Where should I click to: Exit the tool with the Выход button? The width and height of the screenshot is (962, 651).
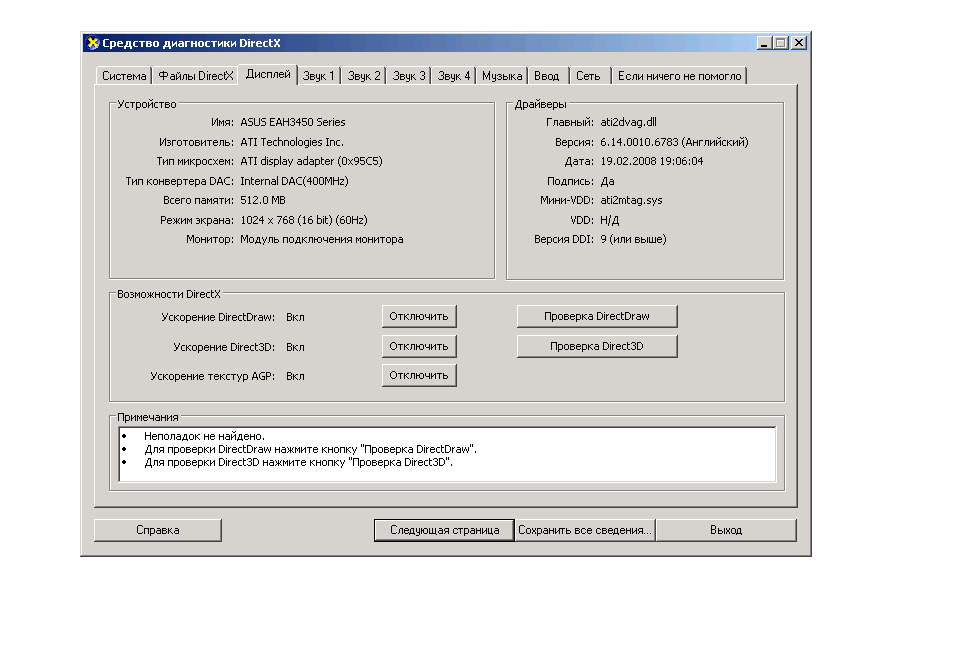click(725, 530)
